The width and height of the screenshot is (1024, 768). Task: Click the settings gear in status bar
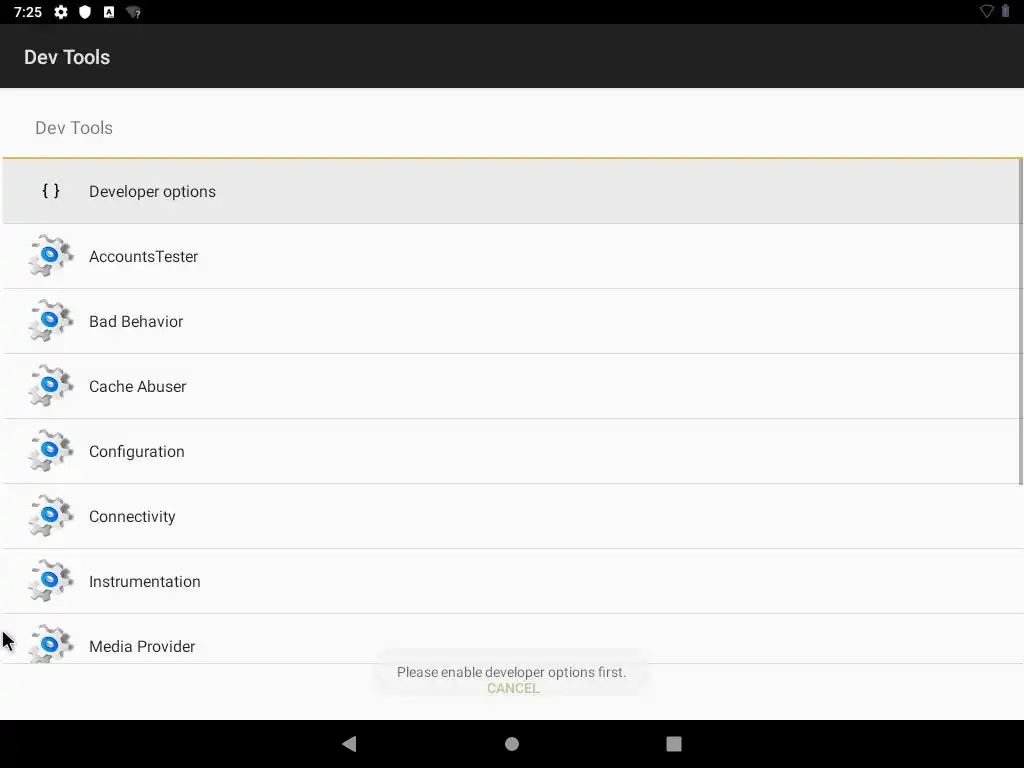point(61,12)
